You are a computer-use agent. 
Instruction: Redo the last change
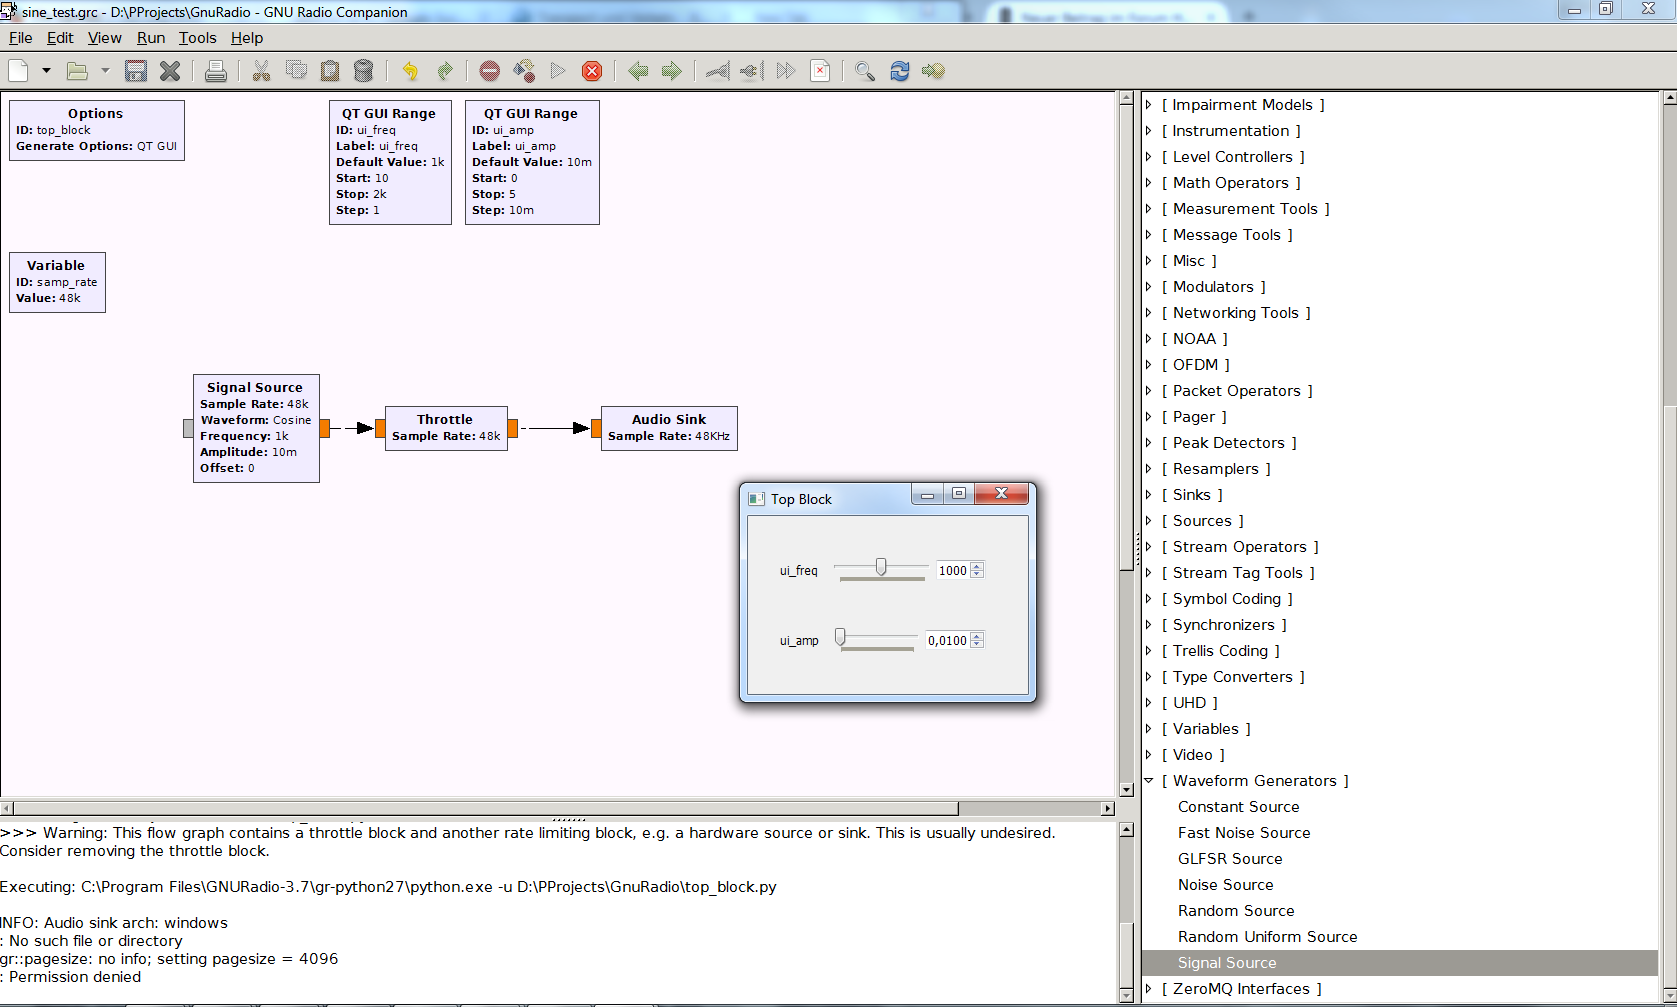[x=445, y=71]
